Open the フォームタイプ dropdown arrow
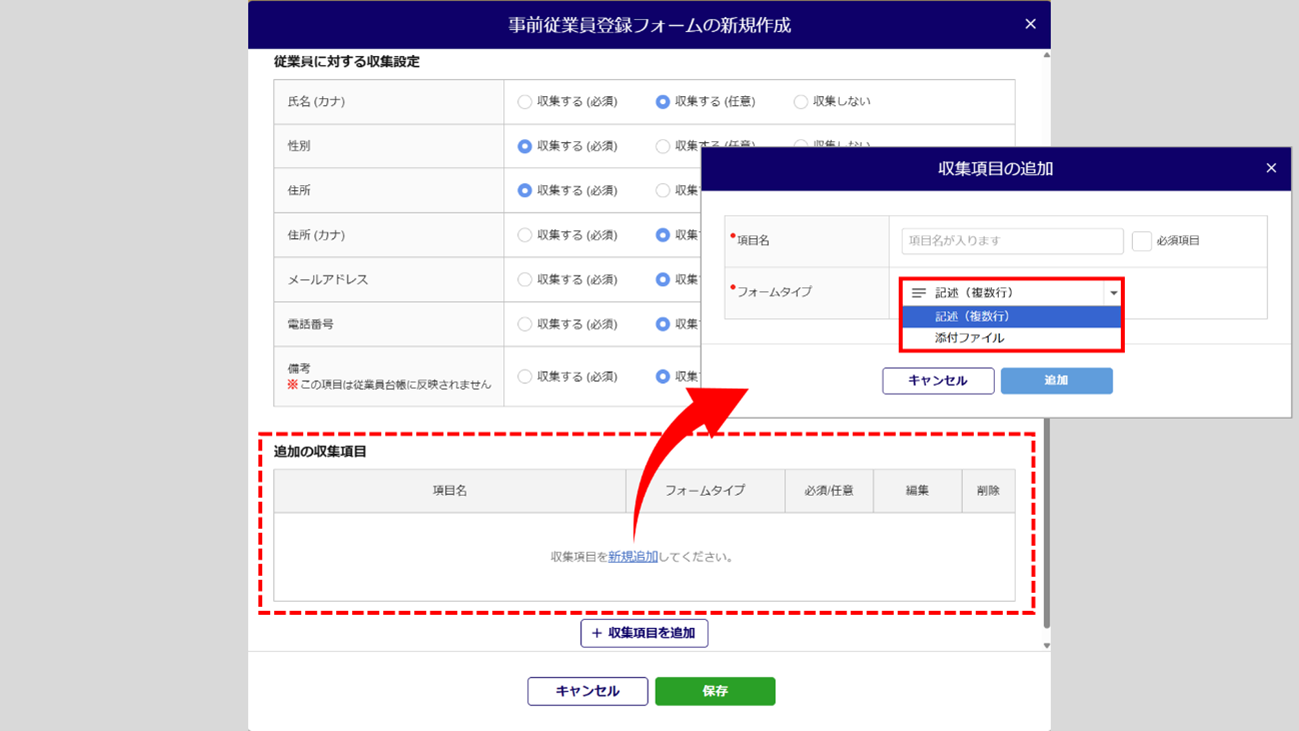Screen dimensions: 1299x731 pos(1113,293)
